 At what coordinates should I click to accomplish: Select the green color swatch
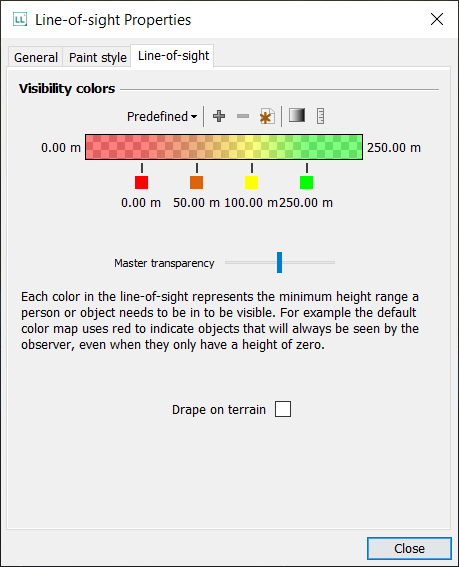tap(306, 182)
